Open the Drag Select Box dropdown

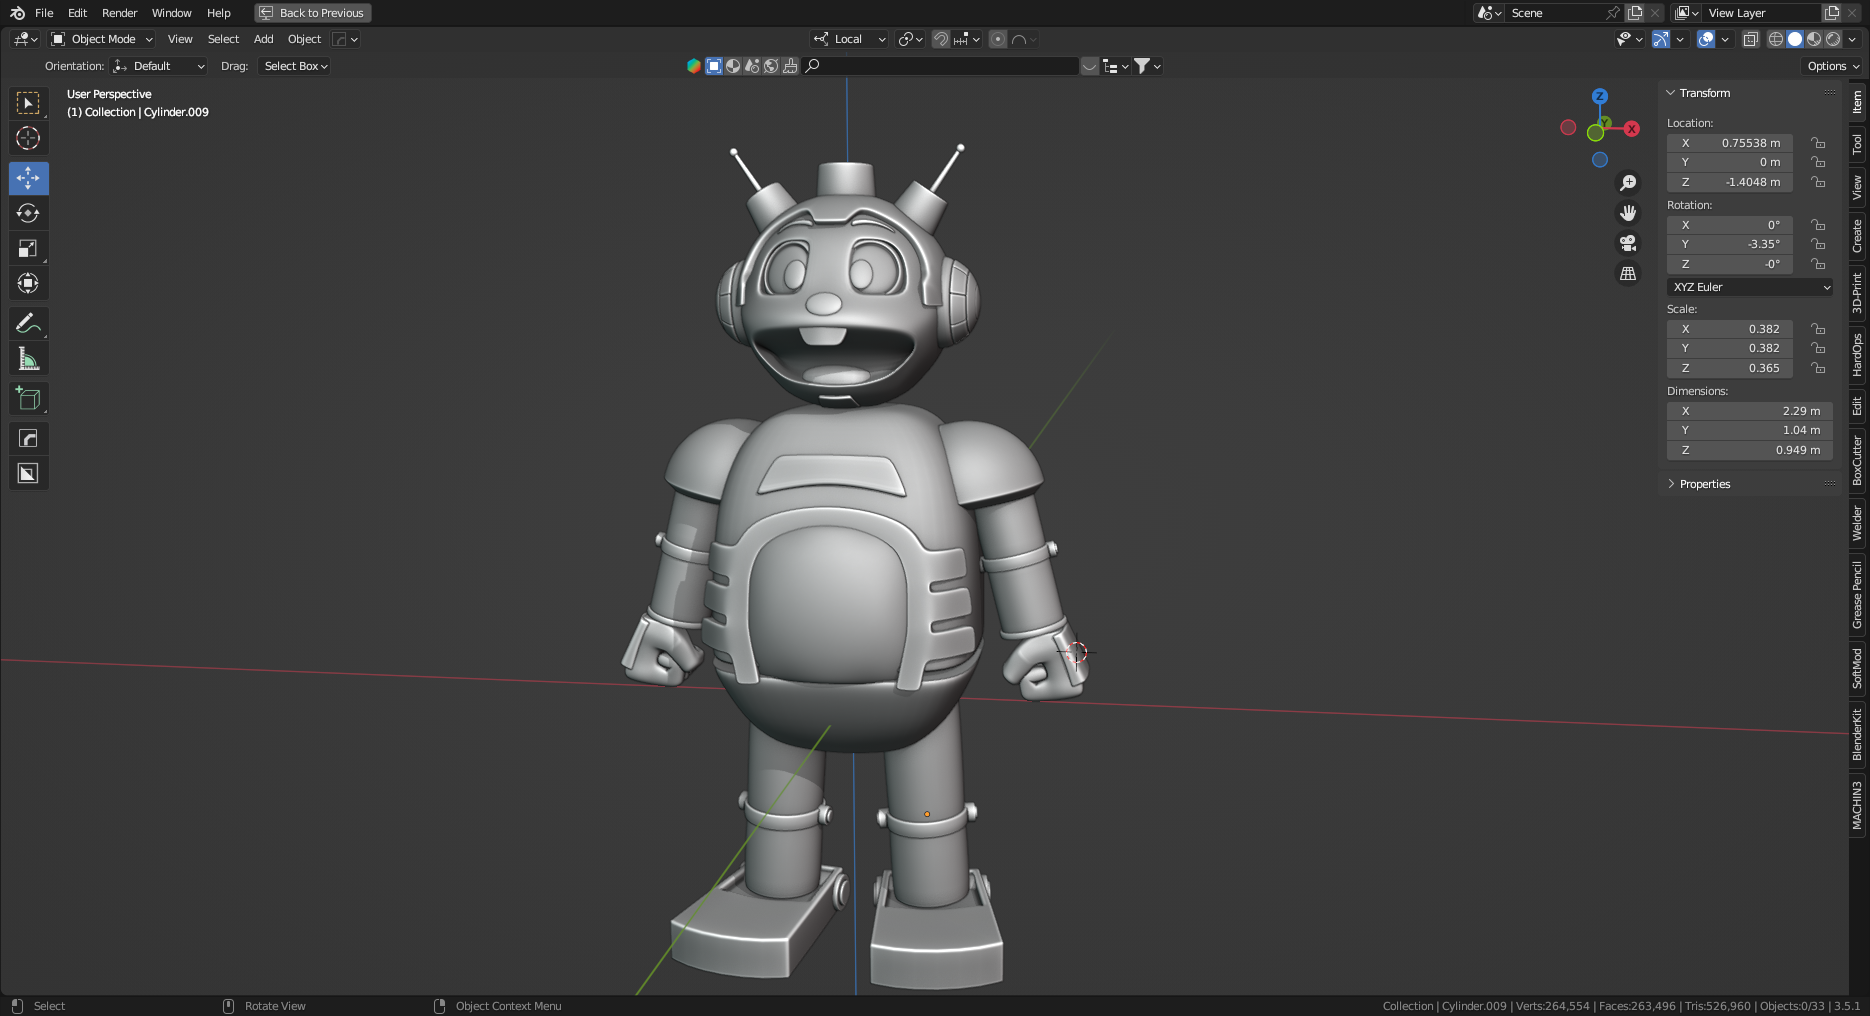(x=295, y=66)
